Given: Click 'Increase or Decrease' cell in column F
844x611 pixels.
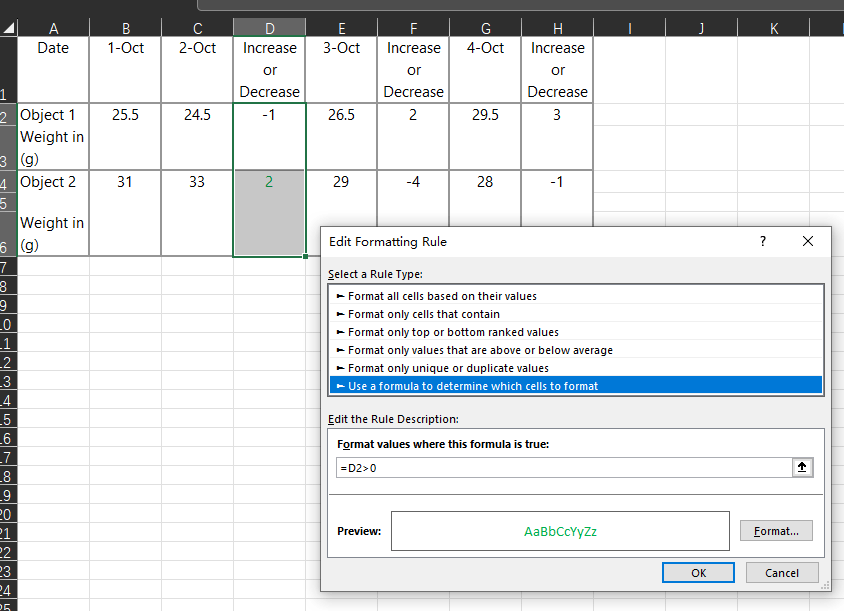Looking at the screenshot, I should pos(413,69).
